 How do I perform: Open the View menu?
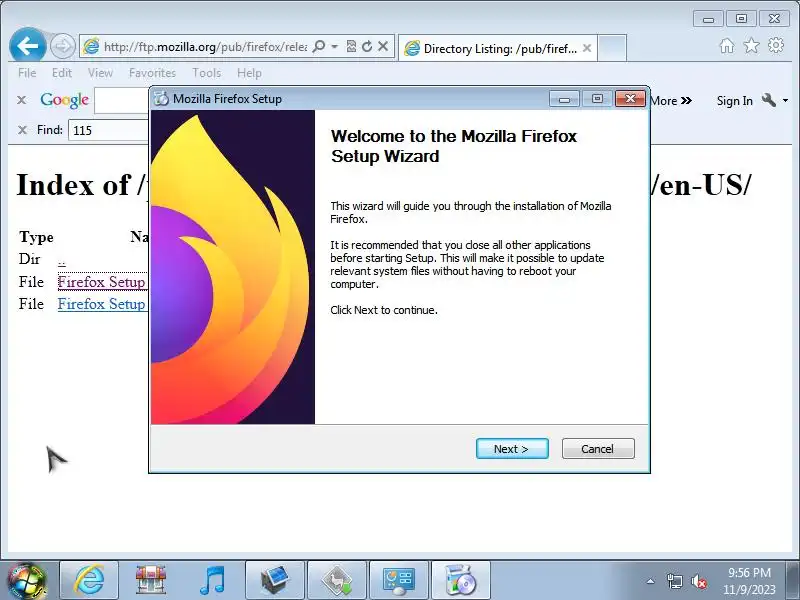(x=100, y=73)
